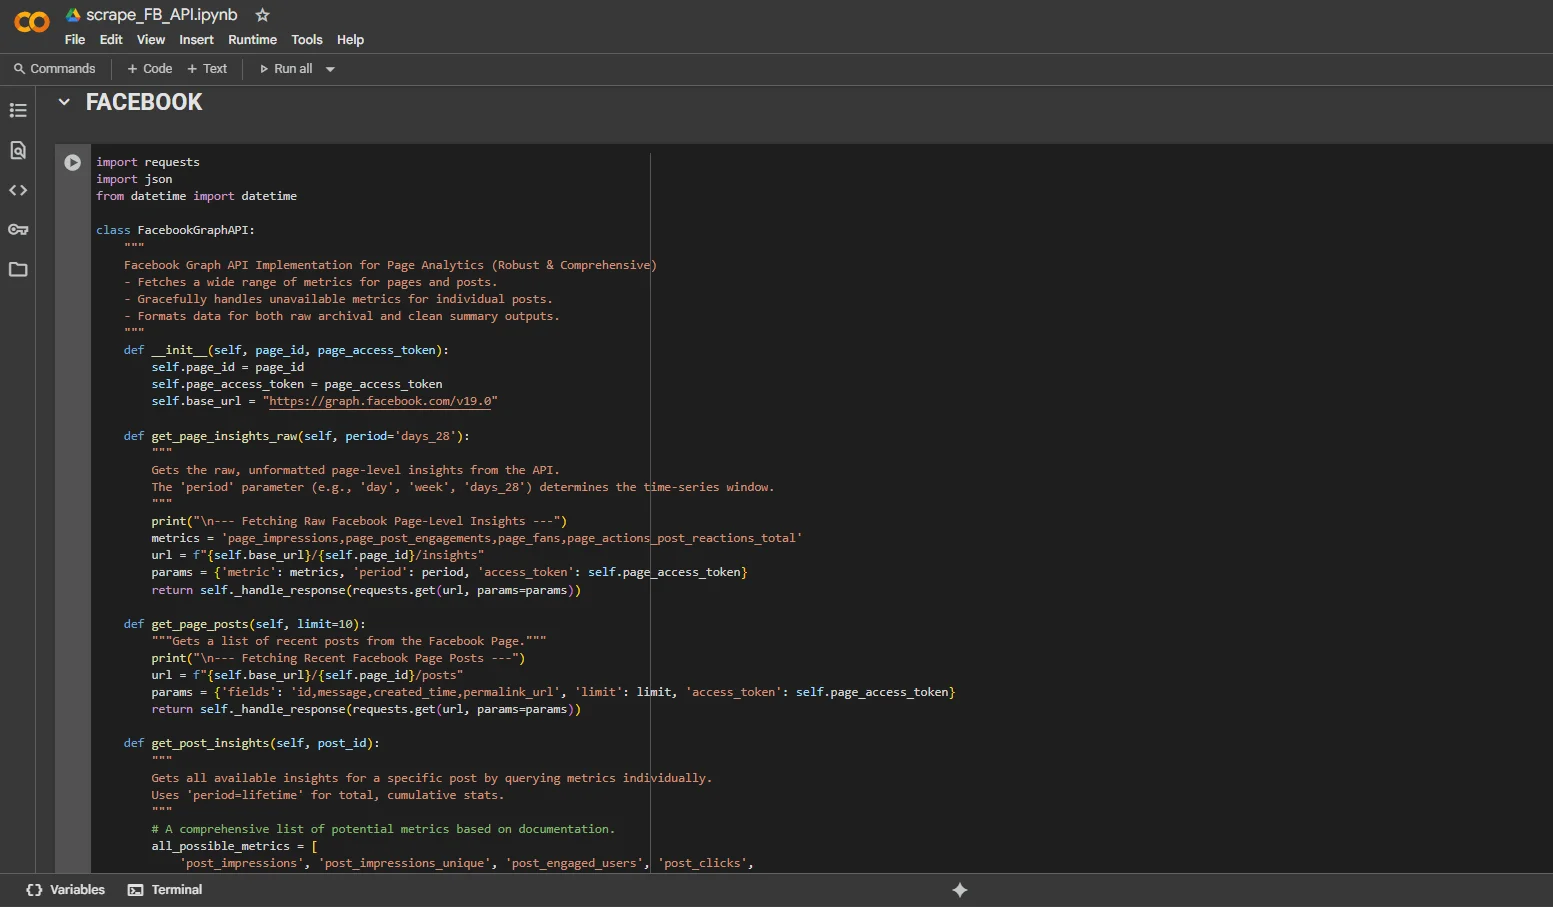Open the Variables panel
The width and height of the screenshot is (1553, 907).
66,890
